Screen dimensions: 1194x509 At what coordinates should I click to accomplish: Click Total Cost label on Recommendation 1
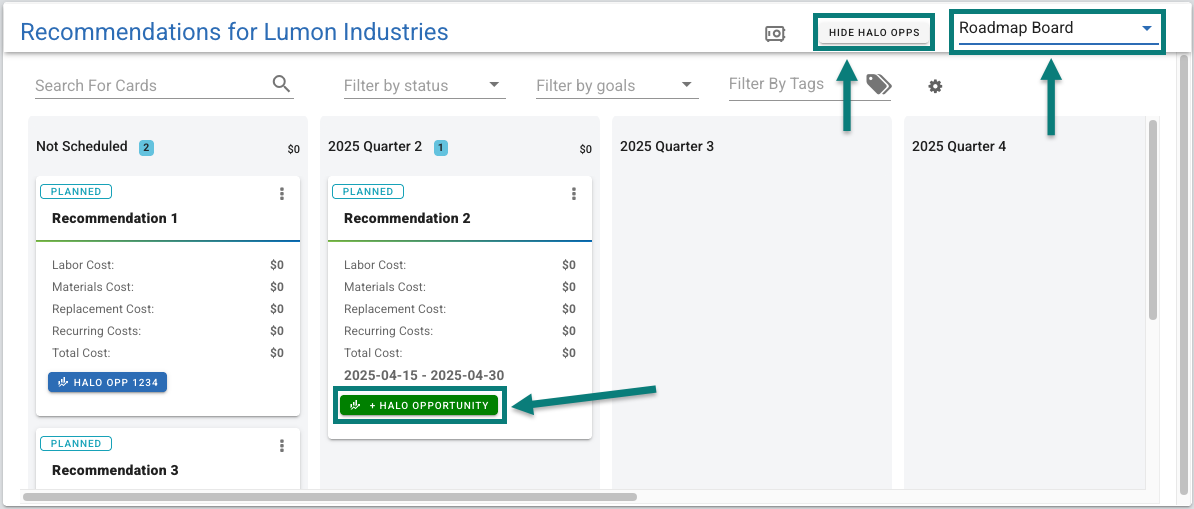pos(81,353)
